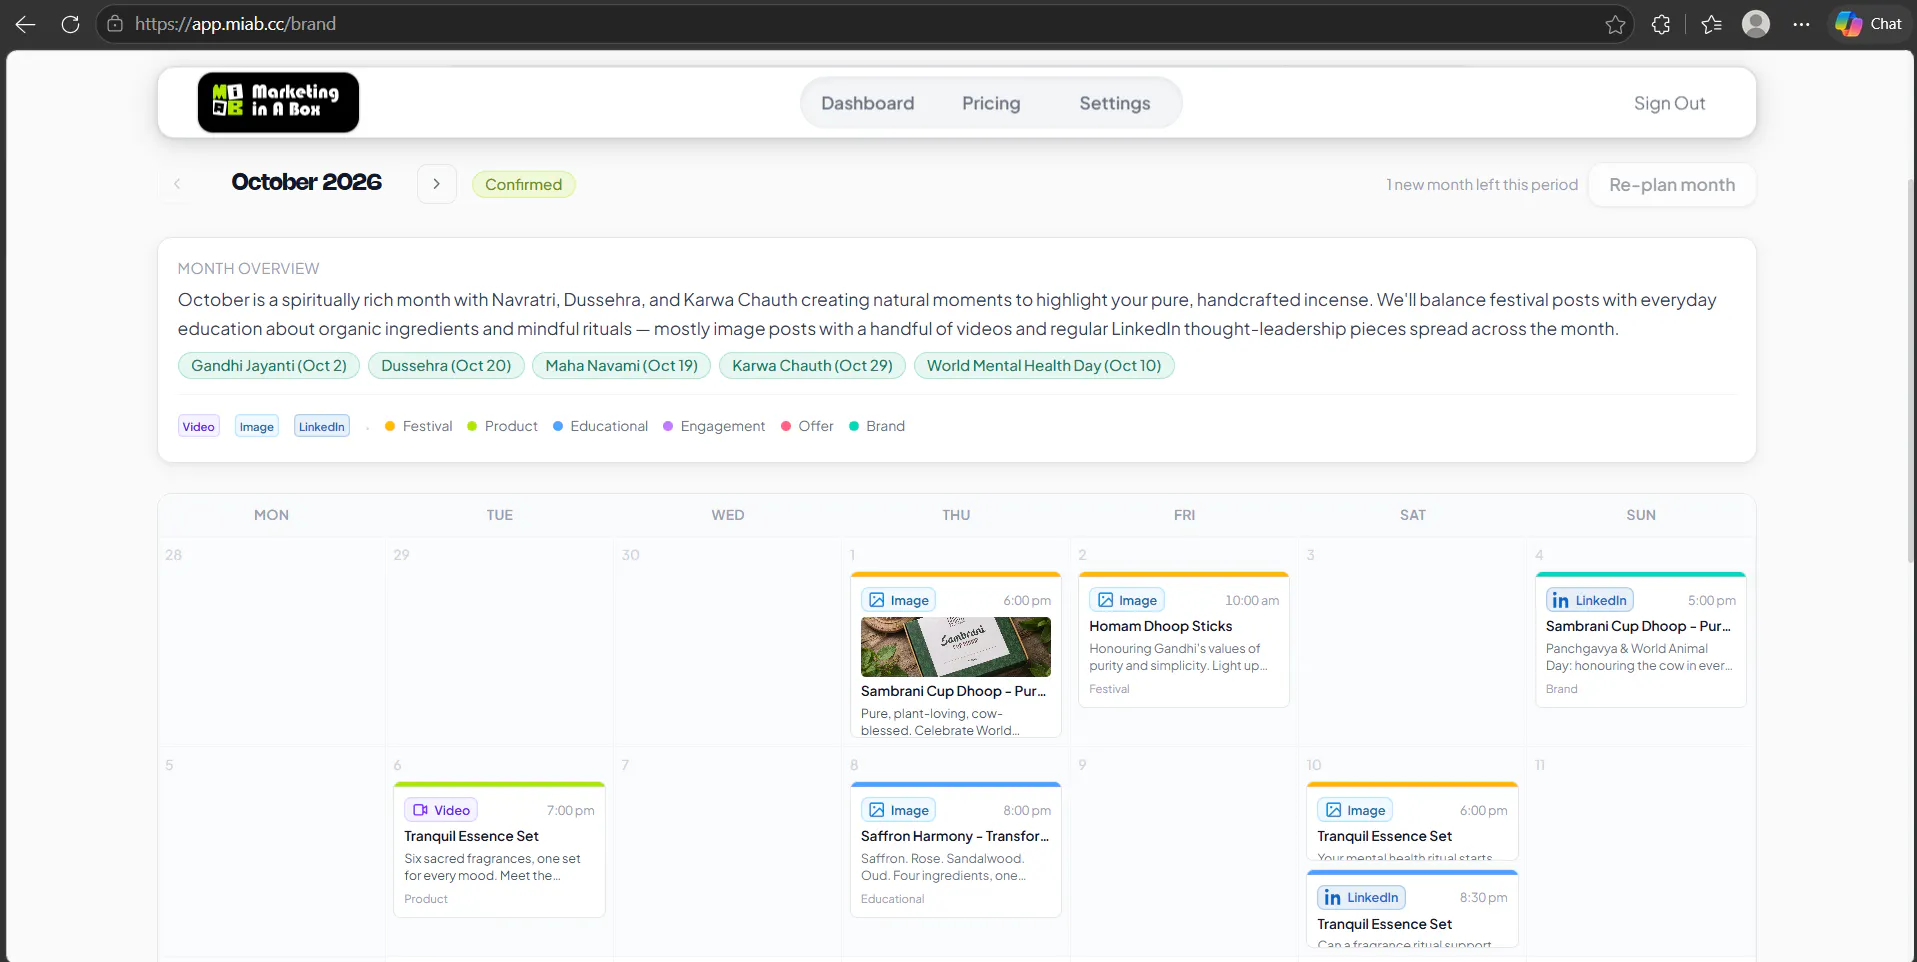
Task: Click the October 2026 heading
Action: (306, 182)
